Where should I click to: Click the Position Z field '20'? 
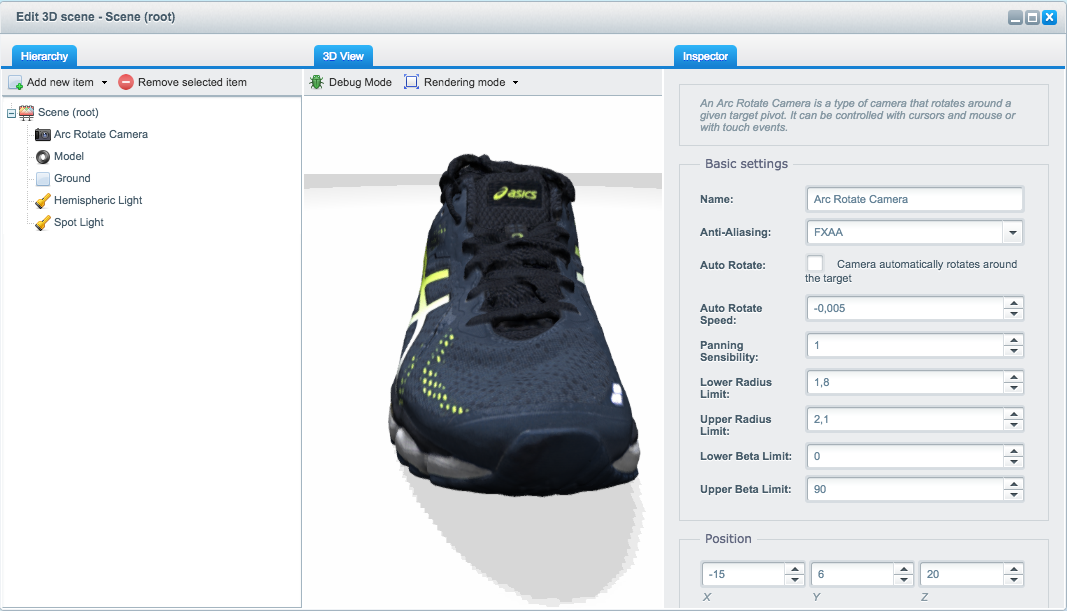coord(962,574)
